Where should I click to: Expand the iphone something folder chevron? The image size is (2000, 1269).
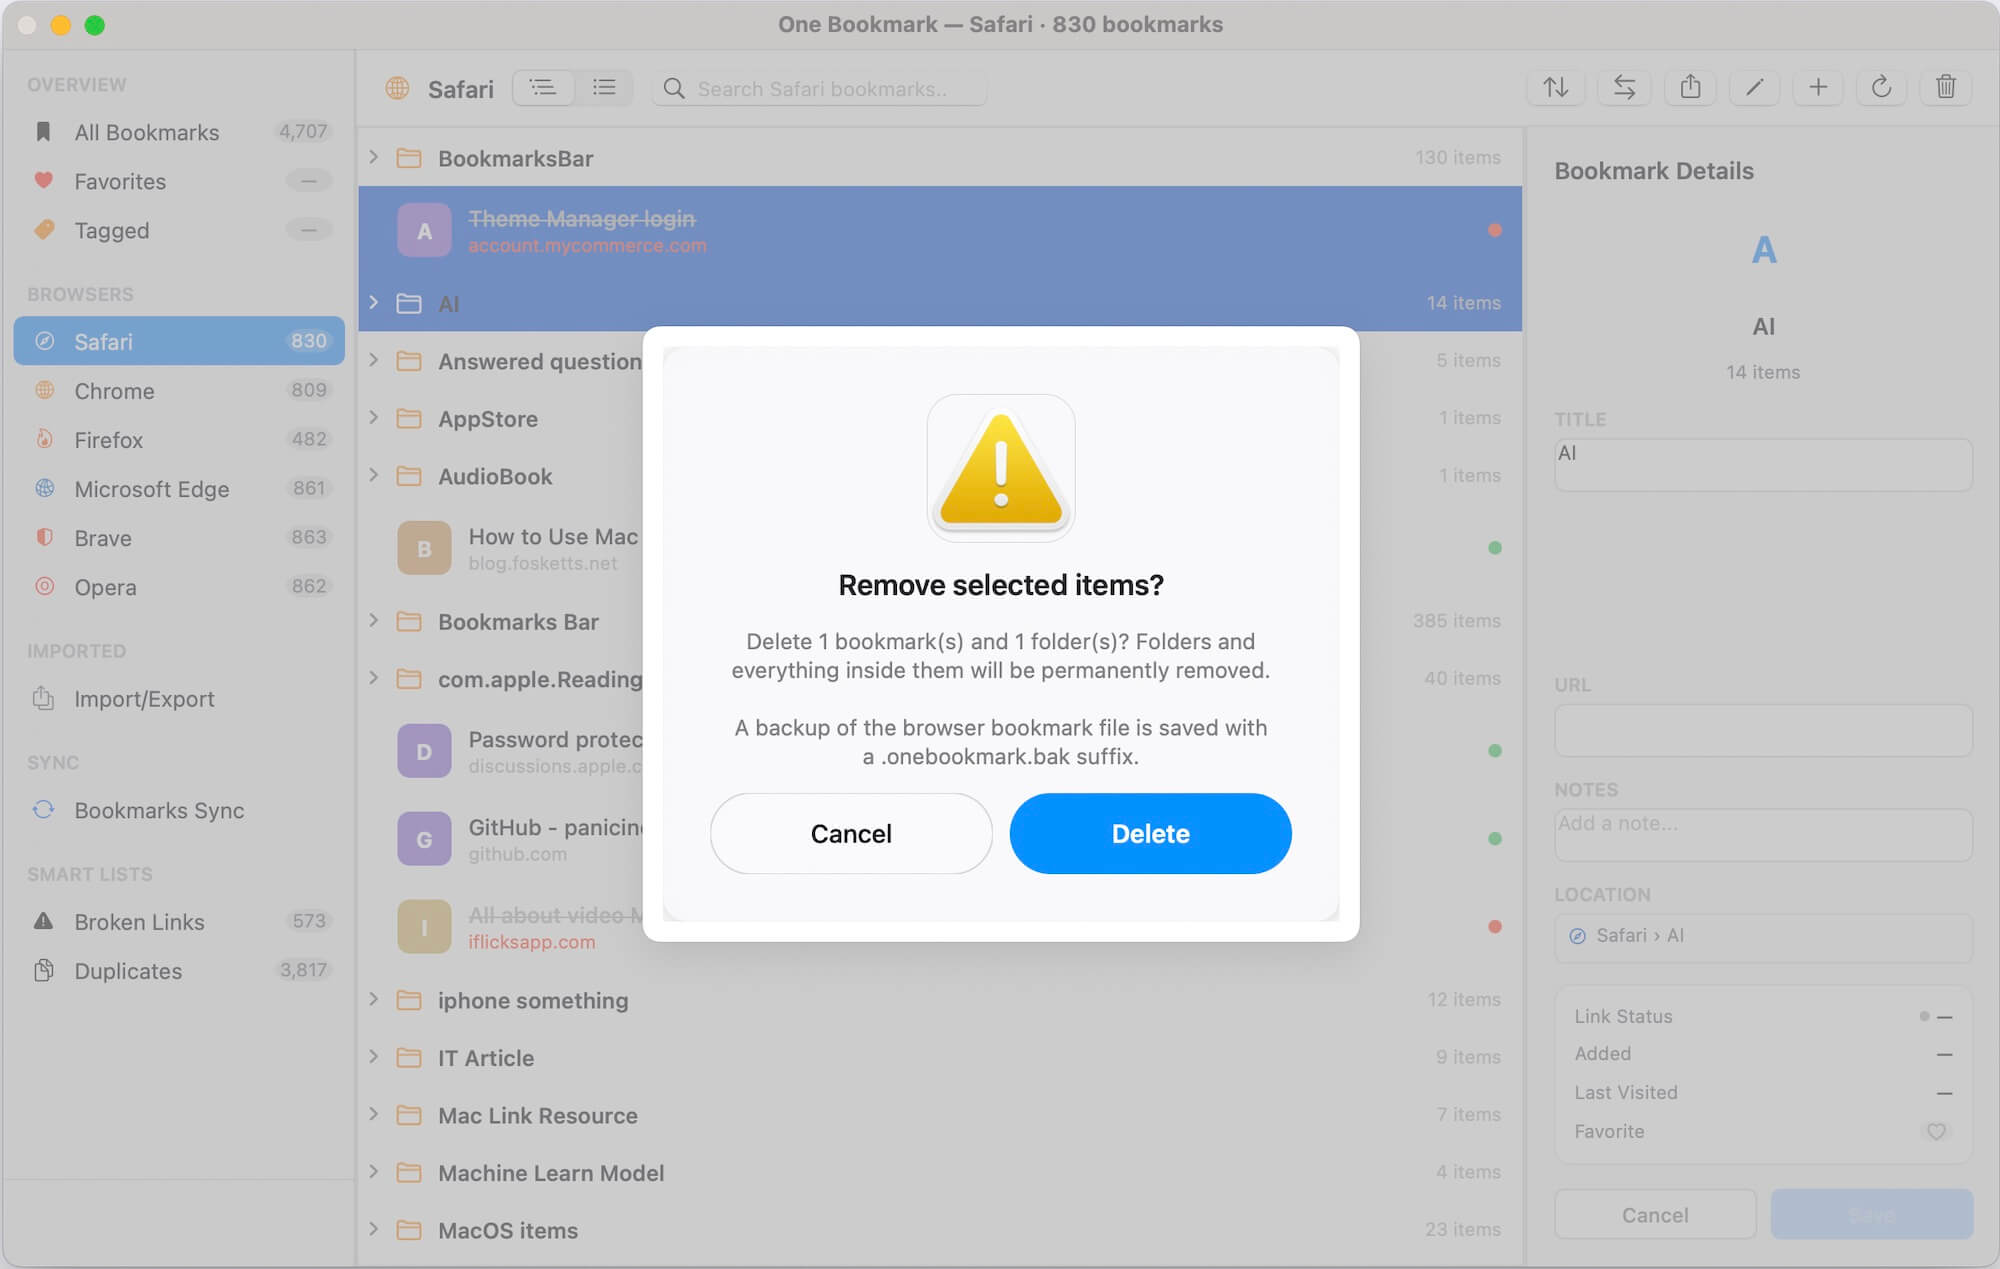374,999
